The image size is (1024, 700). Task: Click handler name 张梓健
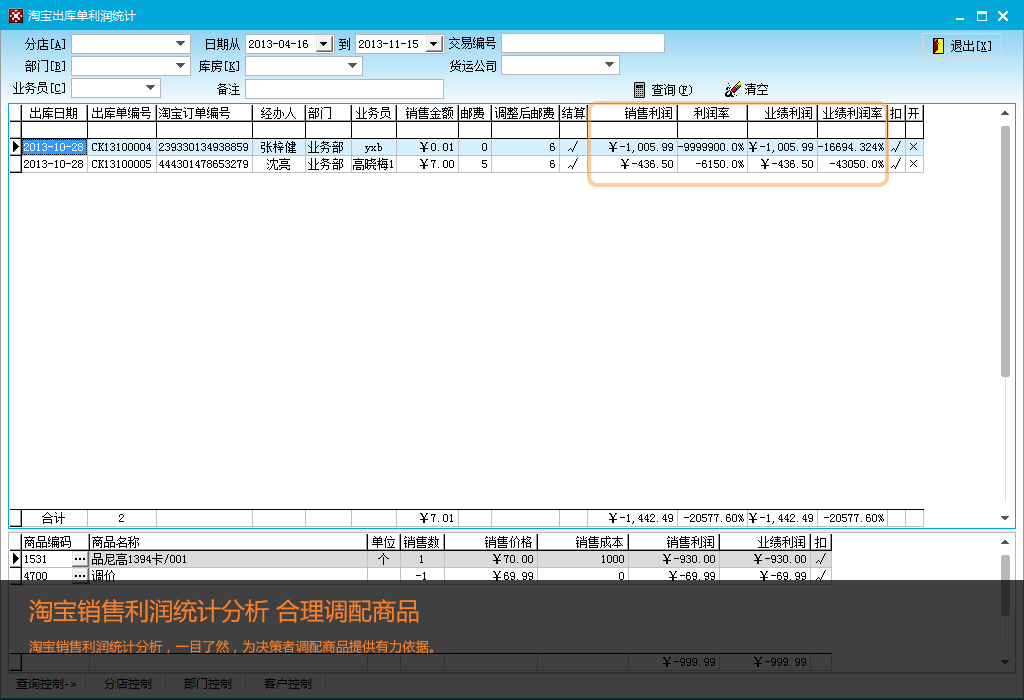pos(278,147)
